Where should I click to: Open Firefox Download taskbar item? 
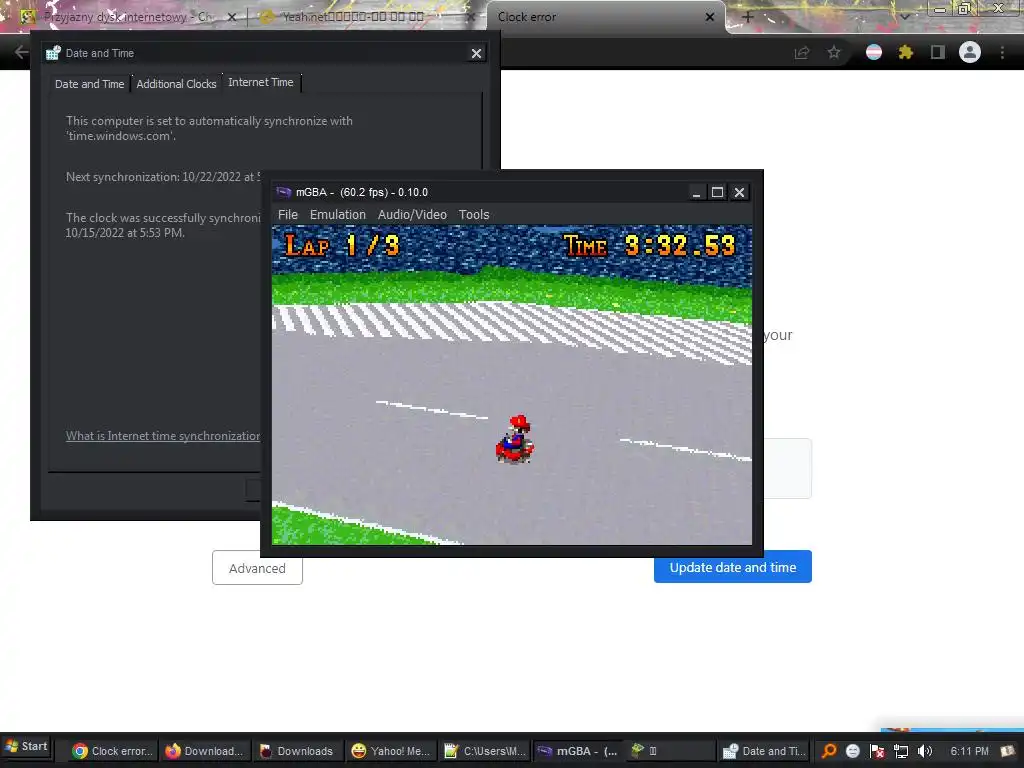point(205,751)
